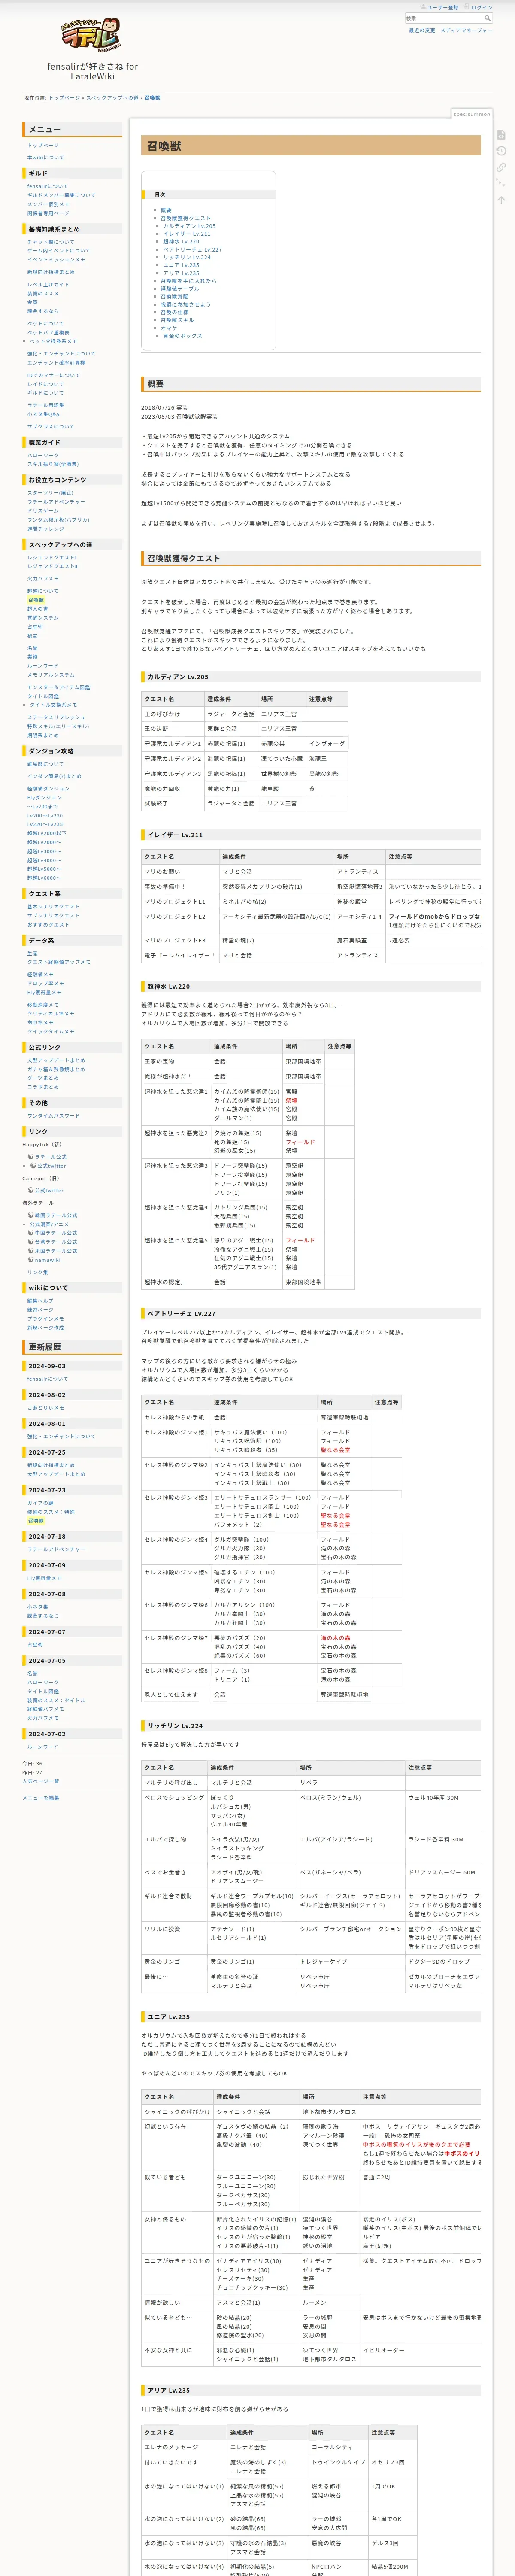Click the back-to-top arrow icon
The image size is (515, 2576).
click(501, 200)
